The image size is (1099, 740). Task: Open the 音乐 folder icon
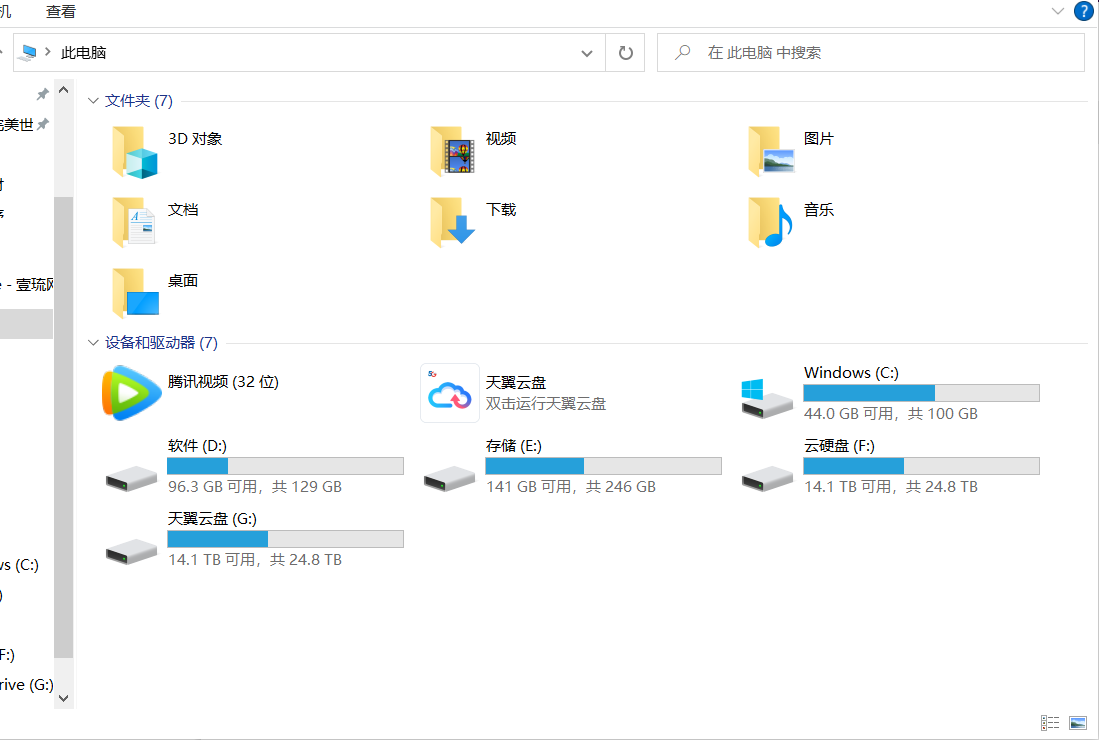coord(771,222)
